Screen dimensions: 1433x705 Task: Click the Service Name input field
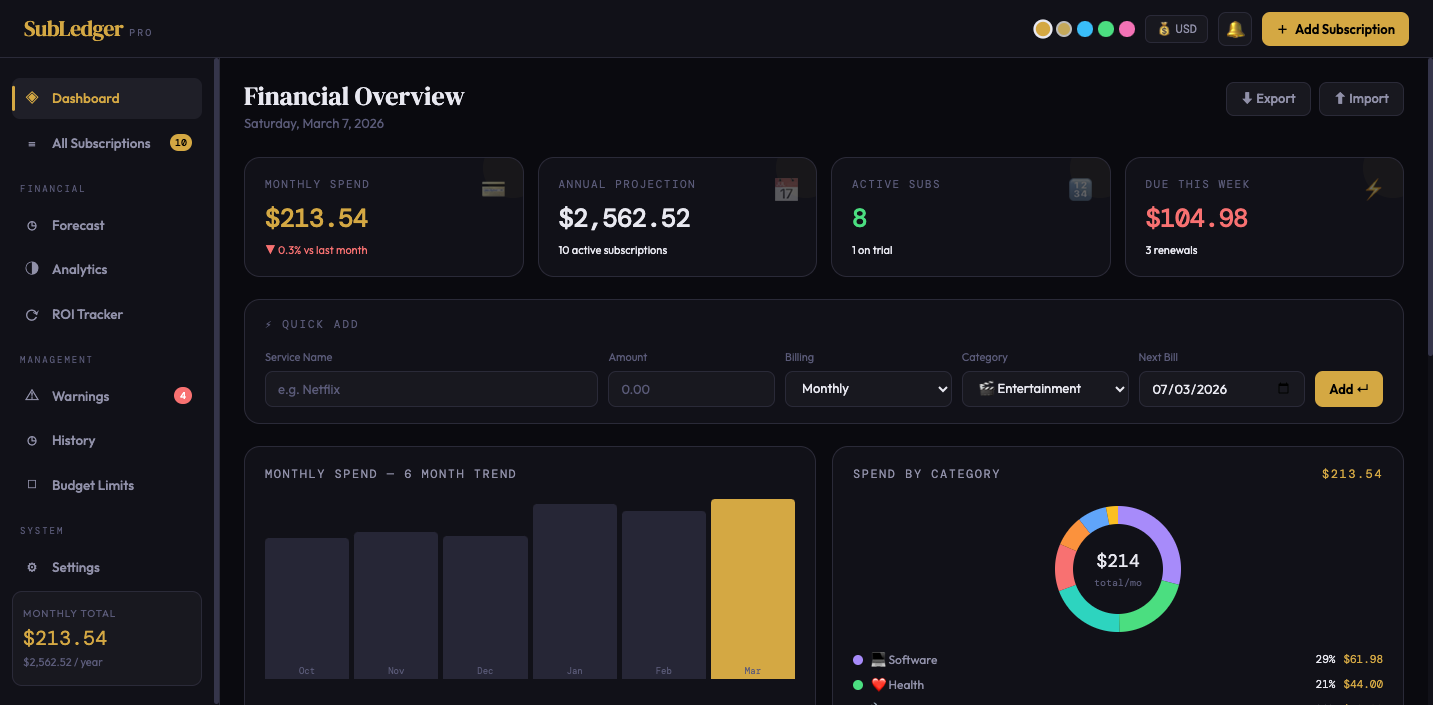click(431, 389)
